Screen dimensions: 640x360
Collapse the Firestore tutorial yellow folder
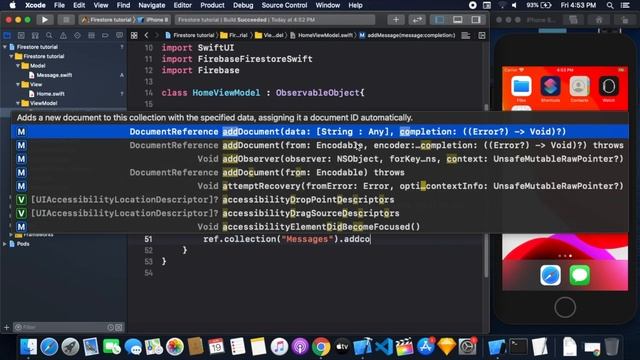(11, 56)
